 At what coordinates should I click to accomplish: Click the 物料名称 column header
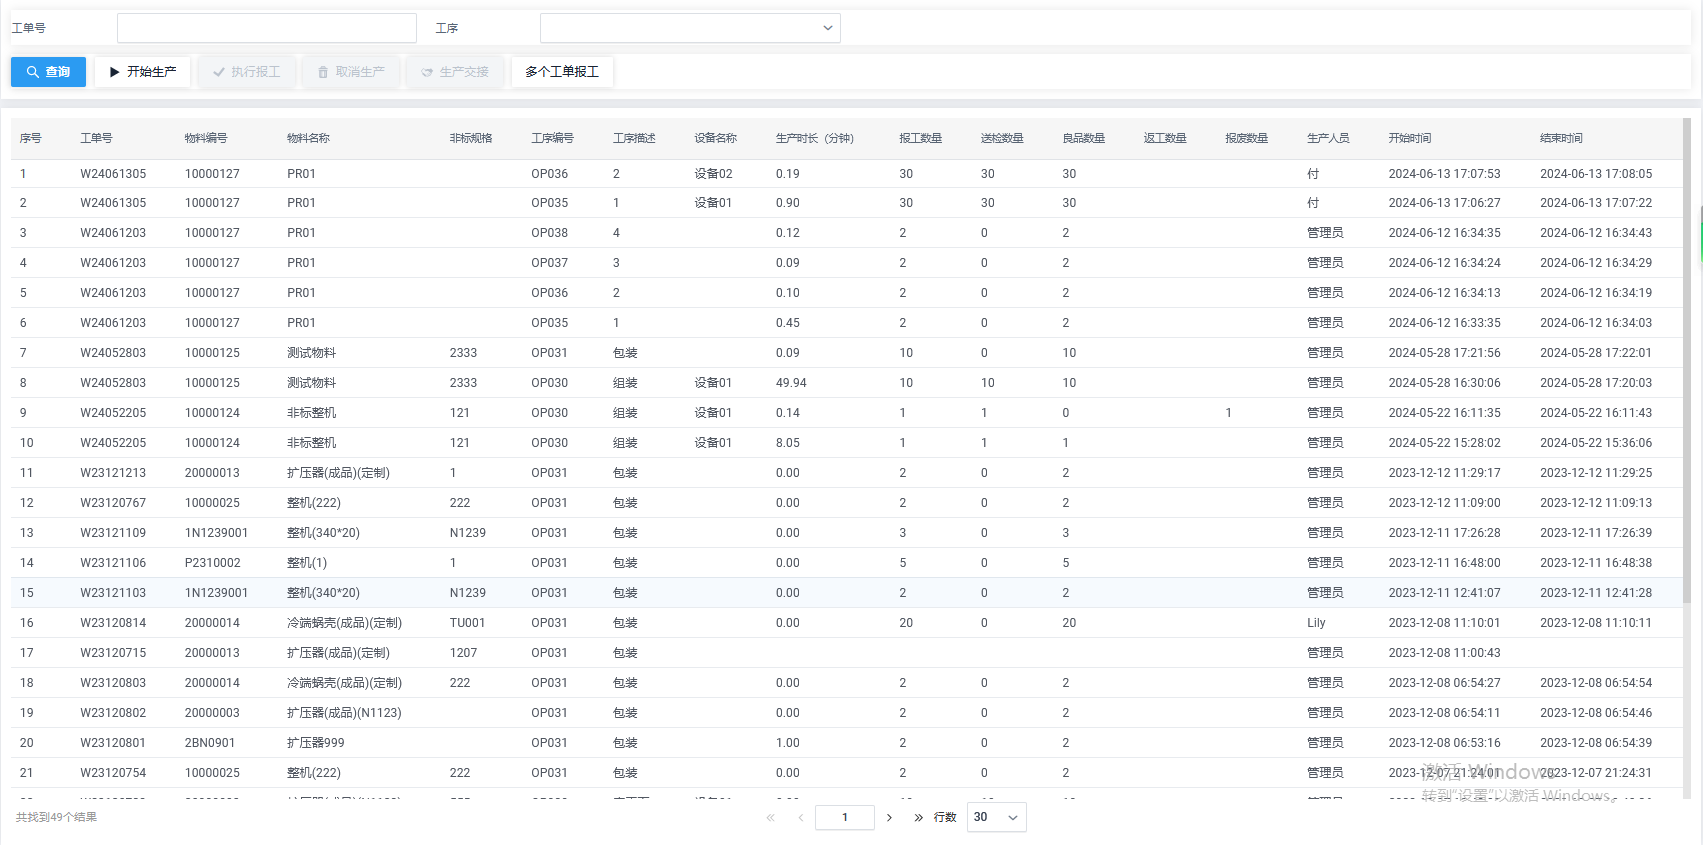308,138
